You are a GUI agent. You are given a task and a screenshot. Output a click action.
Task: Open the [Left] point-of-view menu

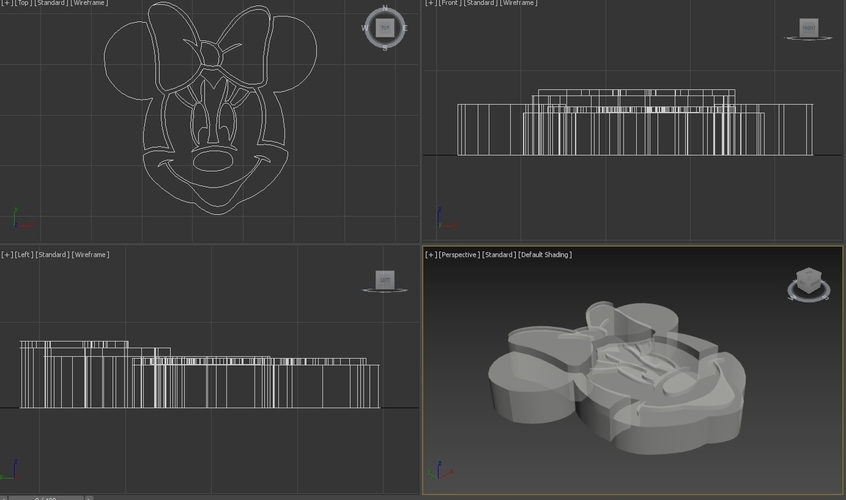[24, 255]
